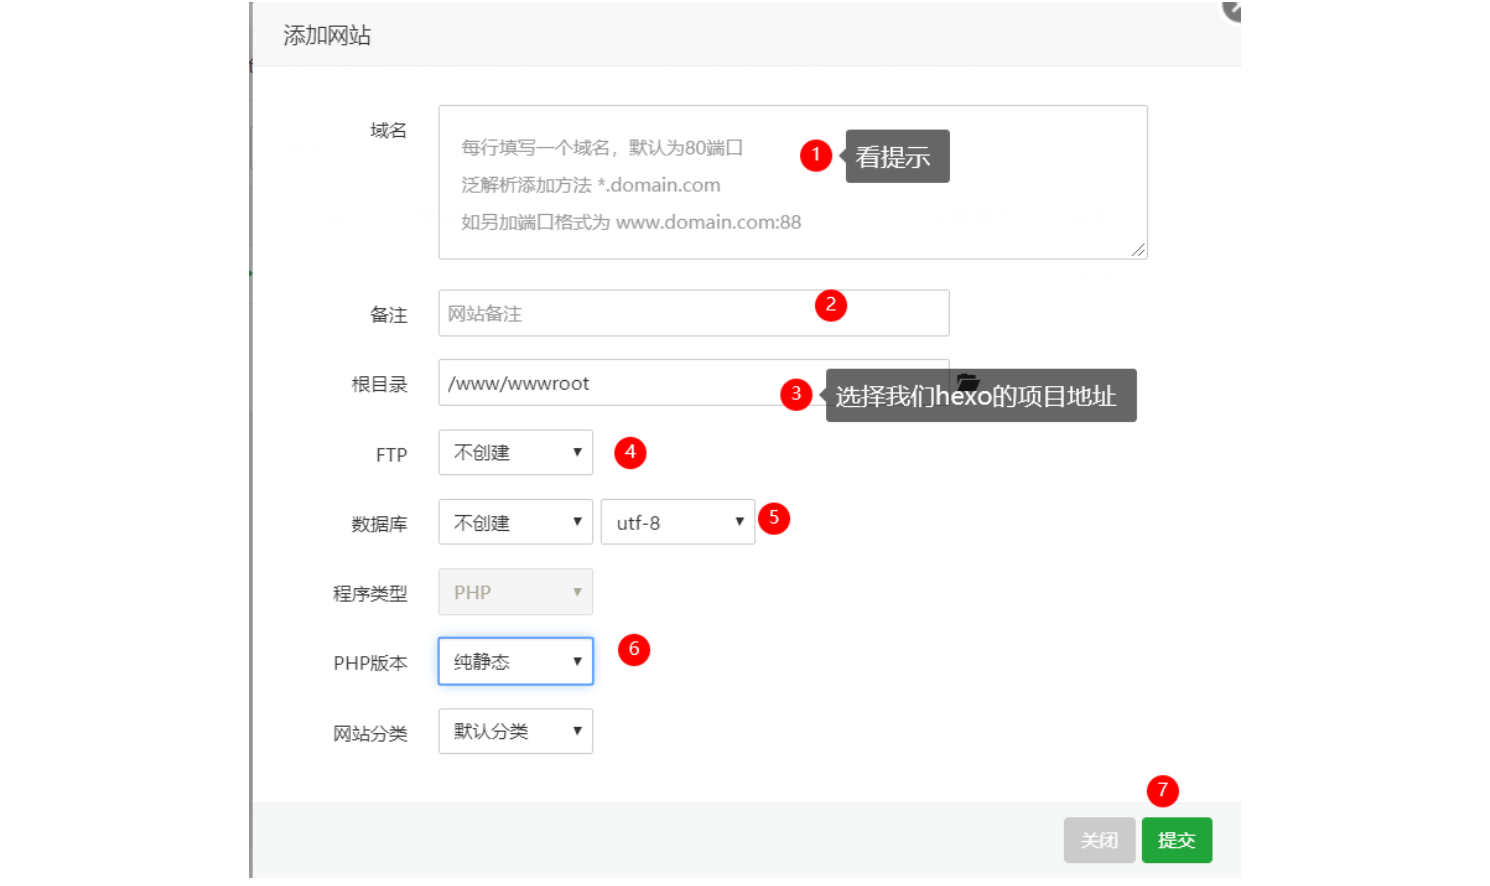
Task: Click the 网站分类 field label
Action: [x=370, y=734]
